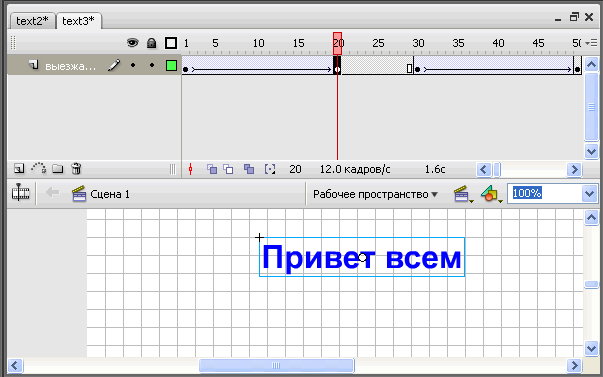Screen dimensions: 603x377
Task: Click the elapsed time 1.6c
Action: click(x=435, y=169)
